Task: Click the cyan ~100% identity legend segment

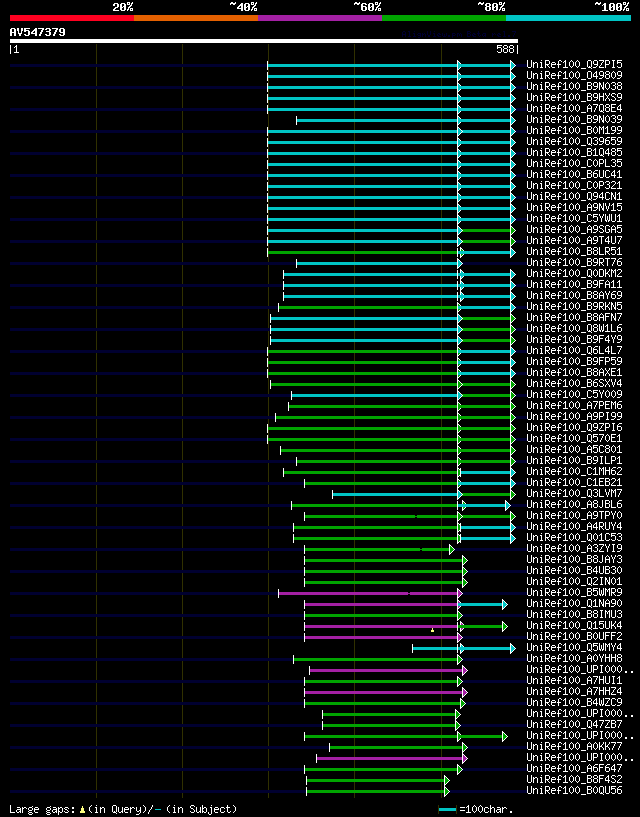Action: (x=568, y=18)
